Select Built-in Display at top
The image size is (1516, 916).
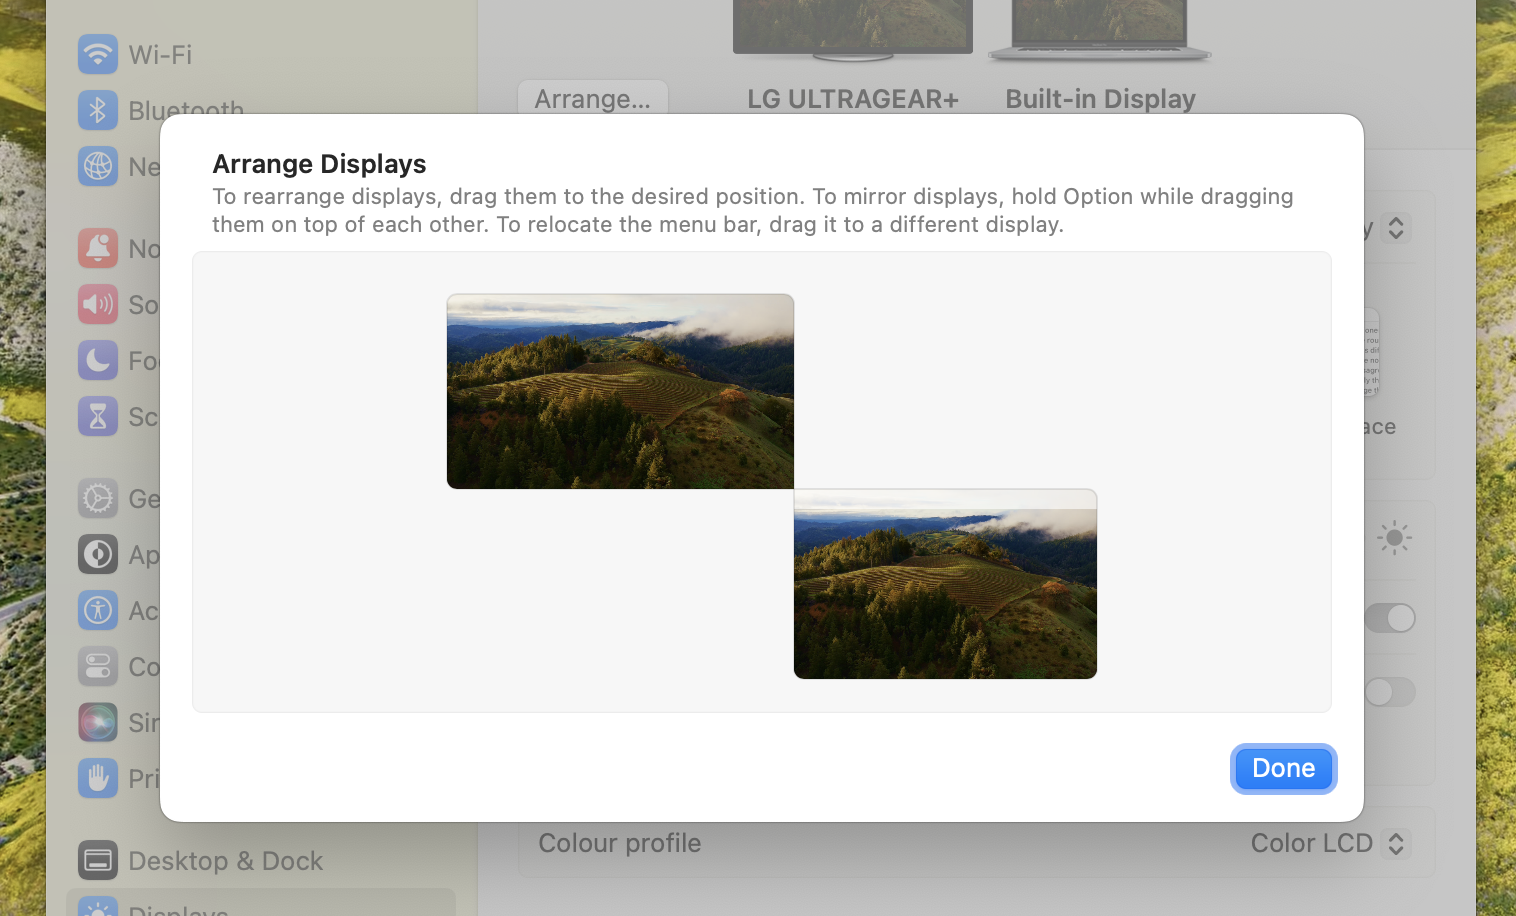click(x=1100, y=56)
